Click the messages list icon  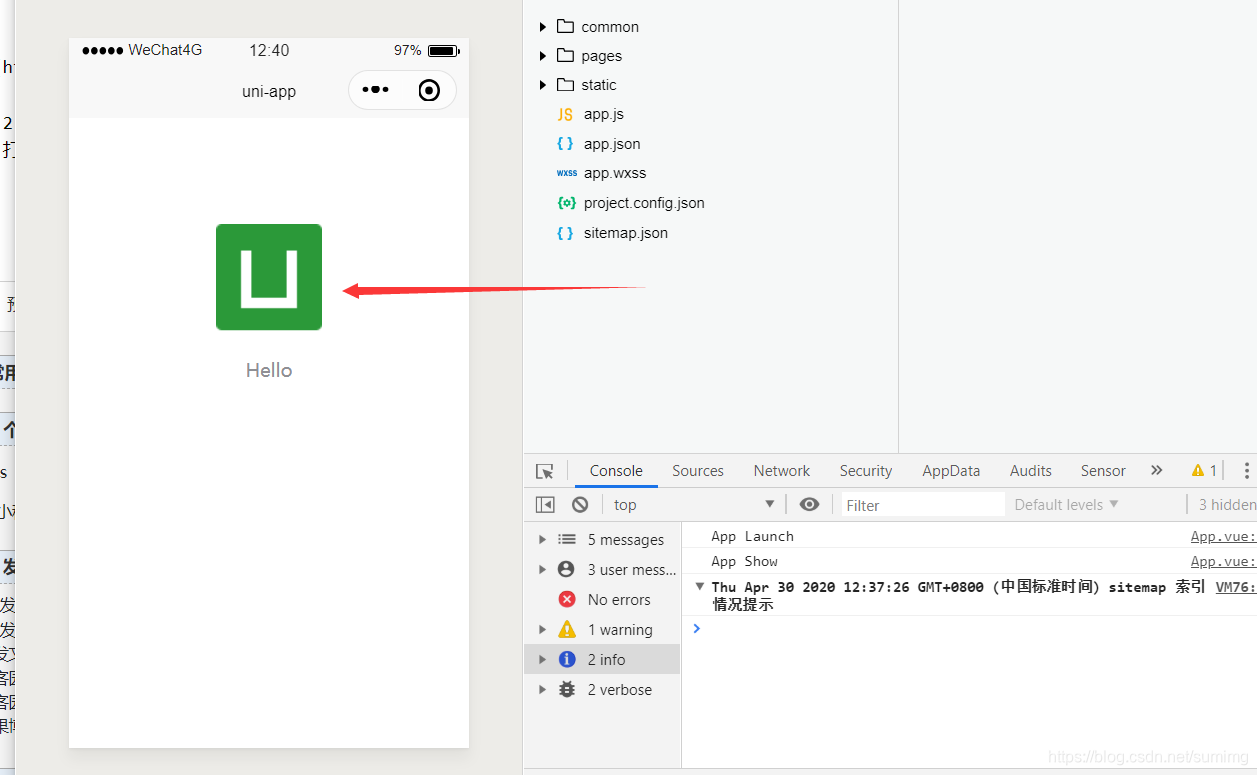[x=567, y=539]
